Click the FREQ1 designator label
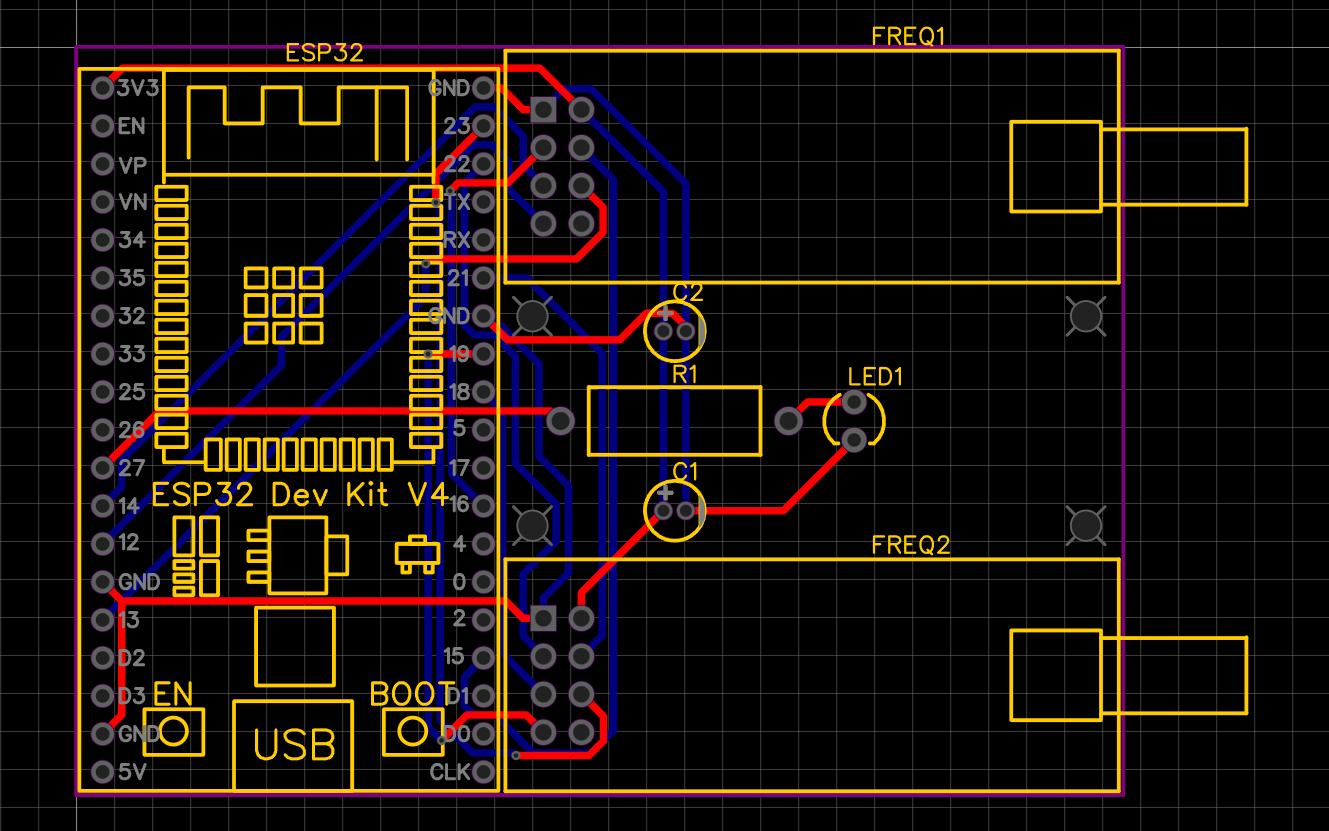 [908, 37]
